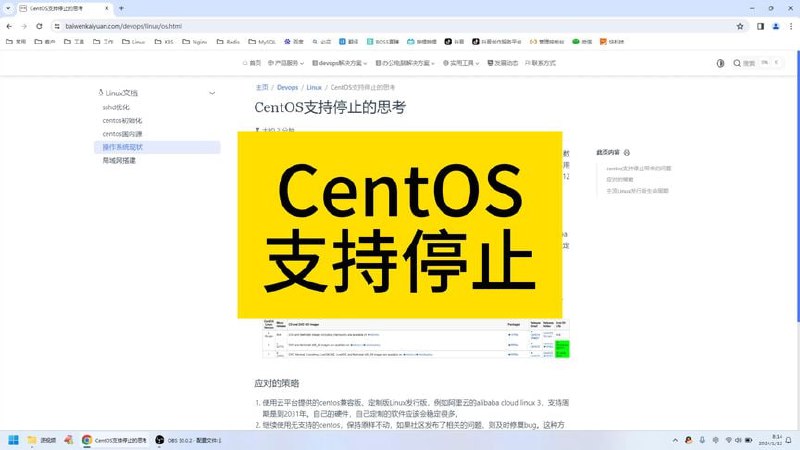
Task: Go back with the browser back arrow
Action: point(9,26)
